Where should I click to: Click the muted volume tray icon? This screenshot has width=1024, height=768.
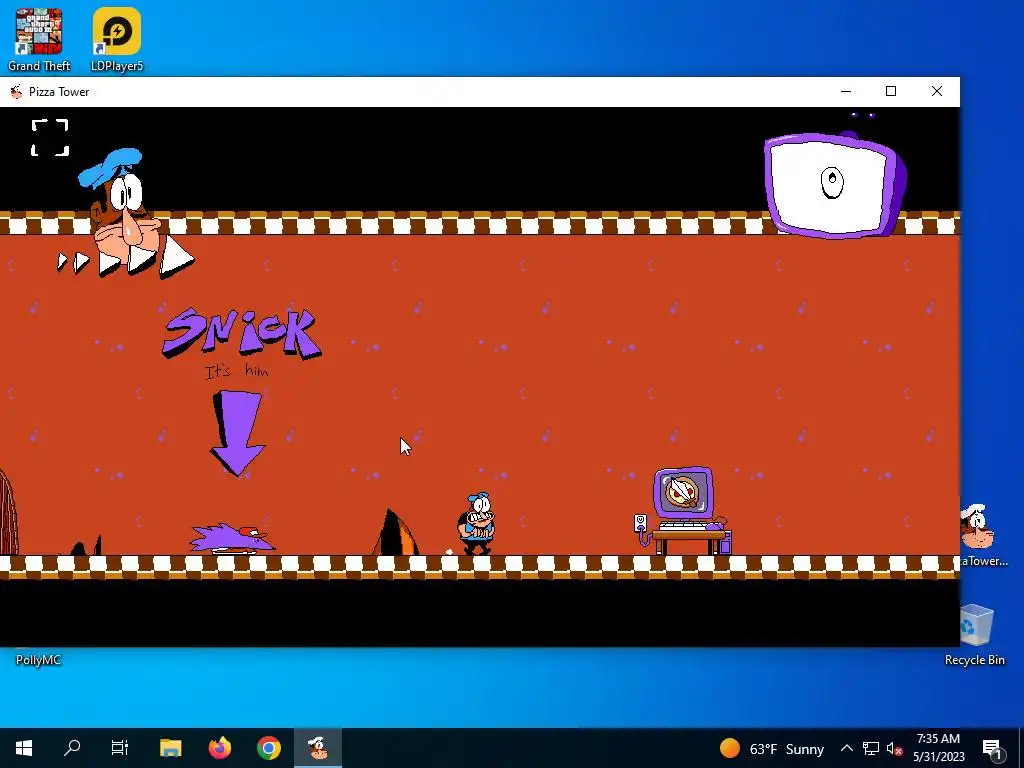[894, 748]
